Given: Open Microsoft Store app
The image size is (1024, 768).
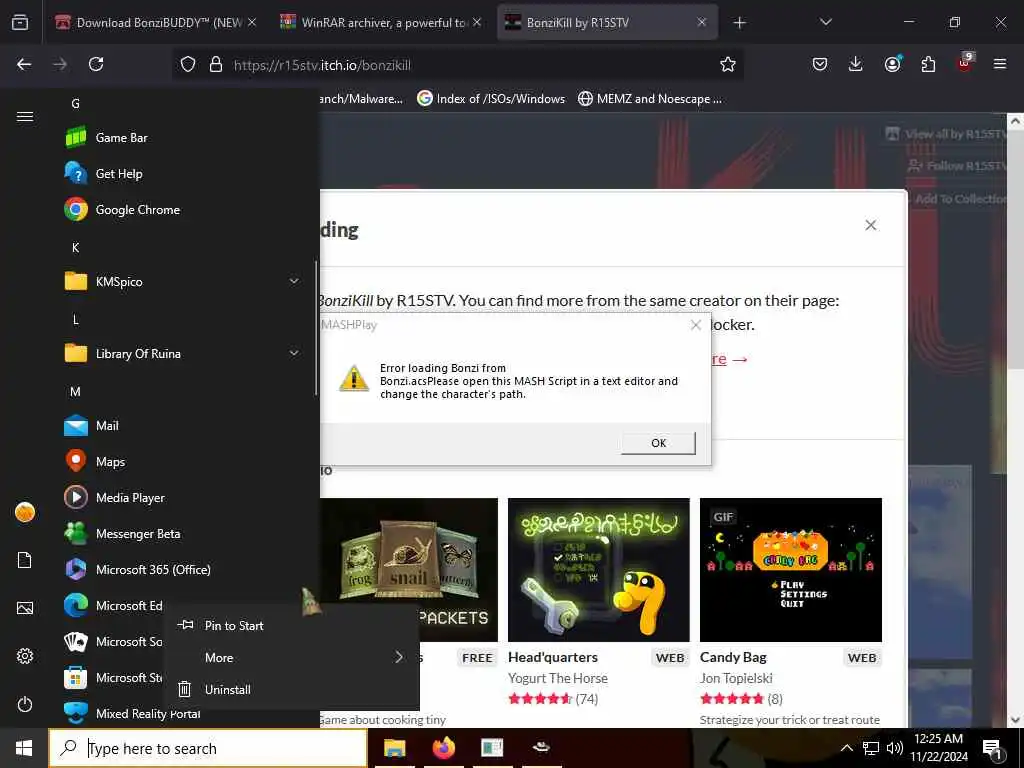Looking at the screenshot, I should pos(112,677).
